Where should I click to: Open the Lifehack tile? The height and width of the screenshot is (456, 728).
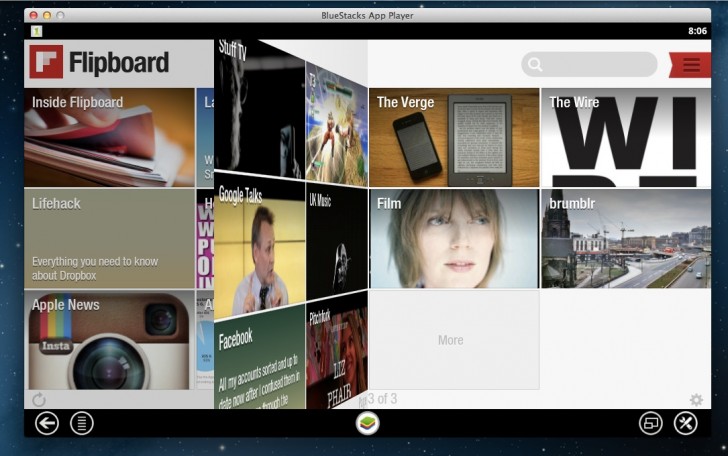pyautogui.click(x=109, y=238)
